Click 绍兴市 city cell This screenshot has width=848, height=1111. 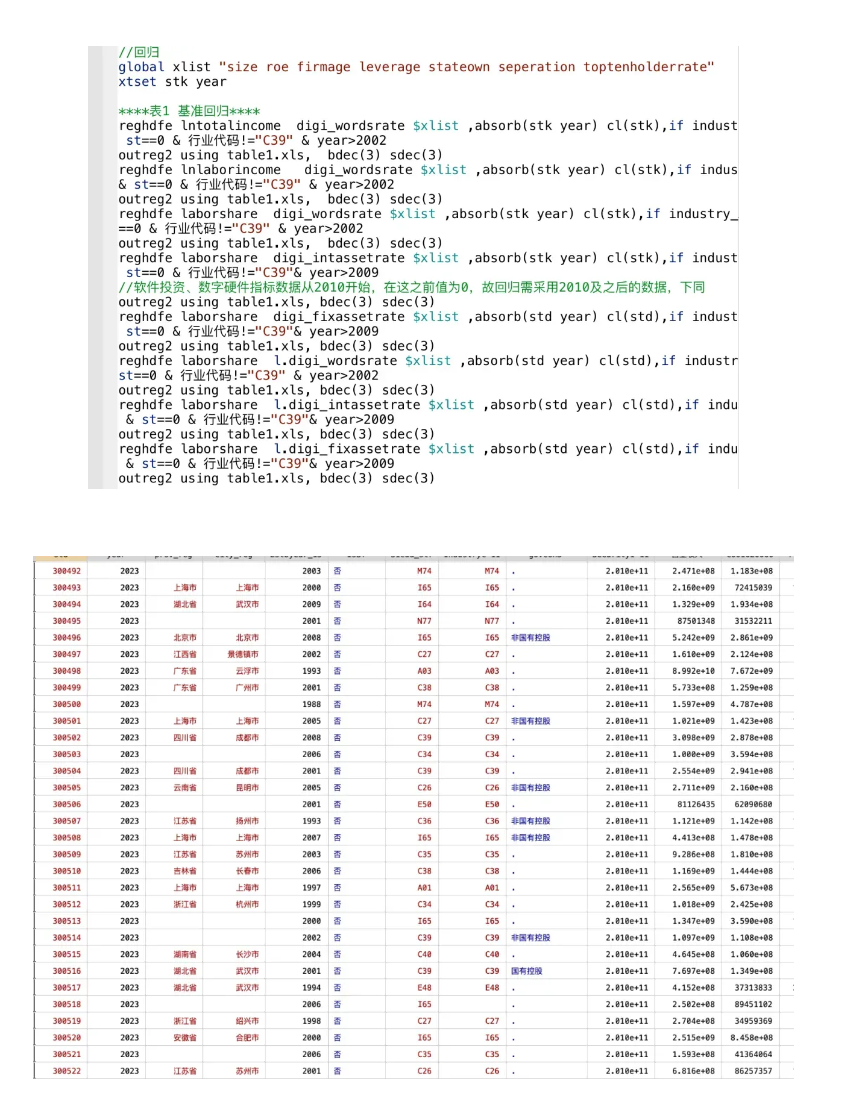pyautogui.click(x=247, y=1021)
